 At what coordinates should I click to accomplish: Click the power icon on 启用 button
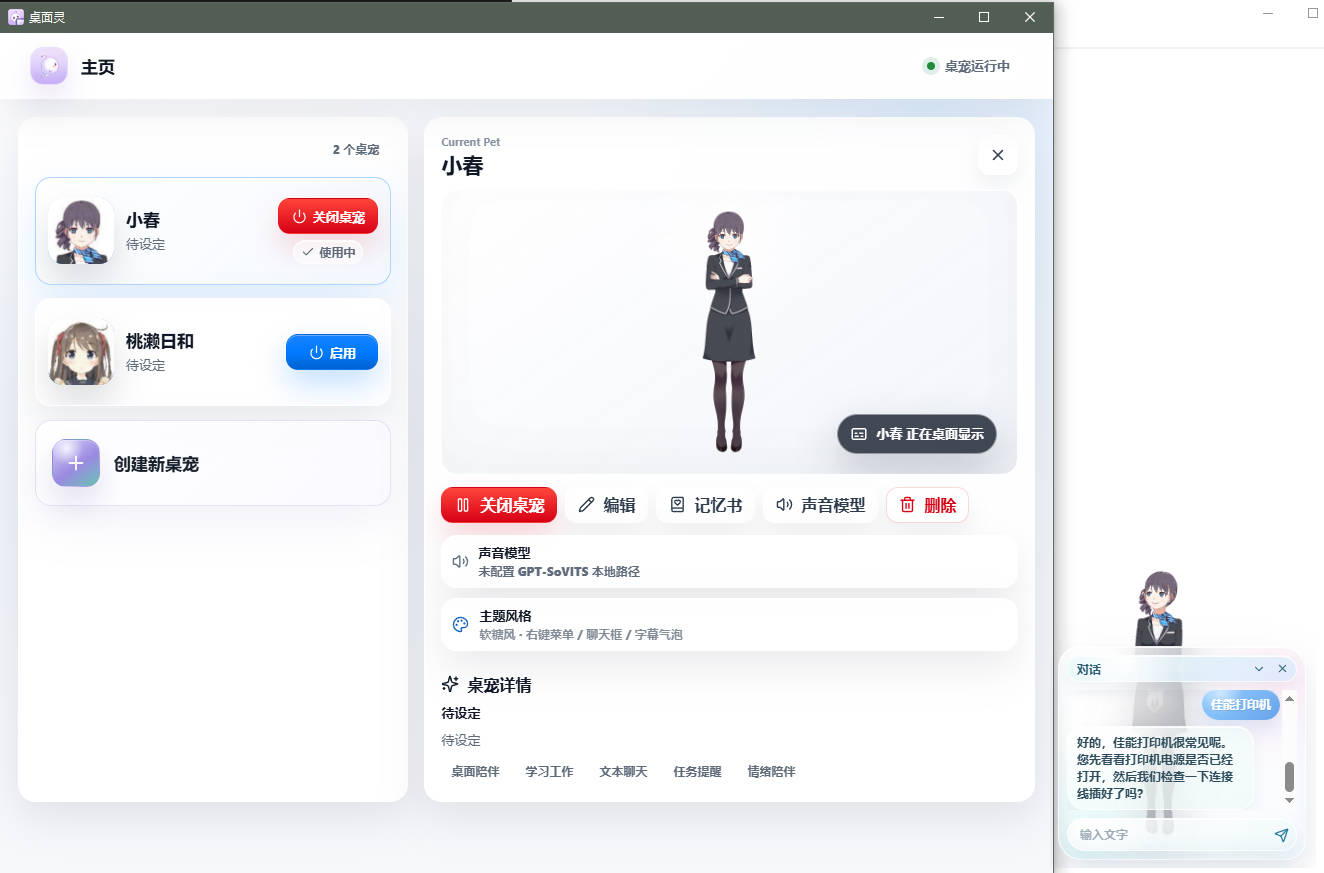[316, 352]
